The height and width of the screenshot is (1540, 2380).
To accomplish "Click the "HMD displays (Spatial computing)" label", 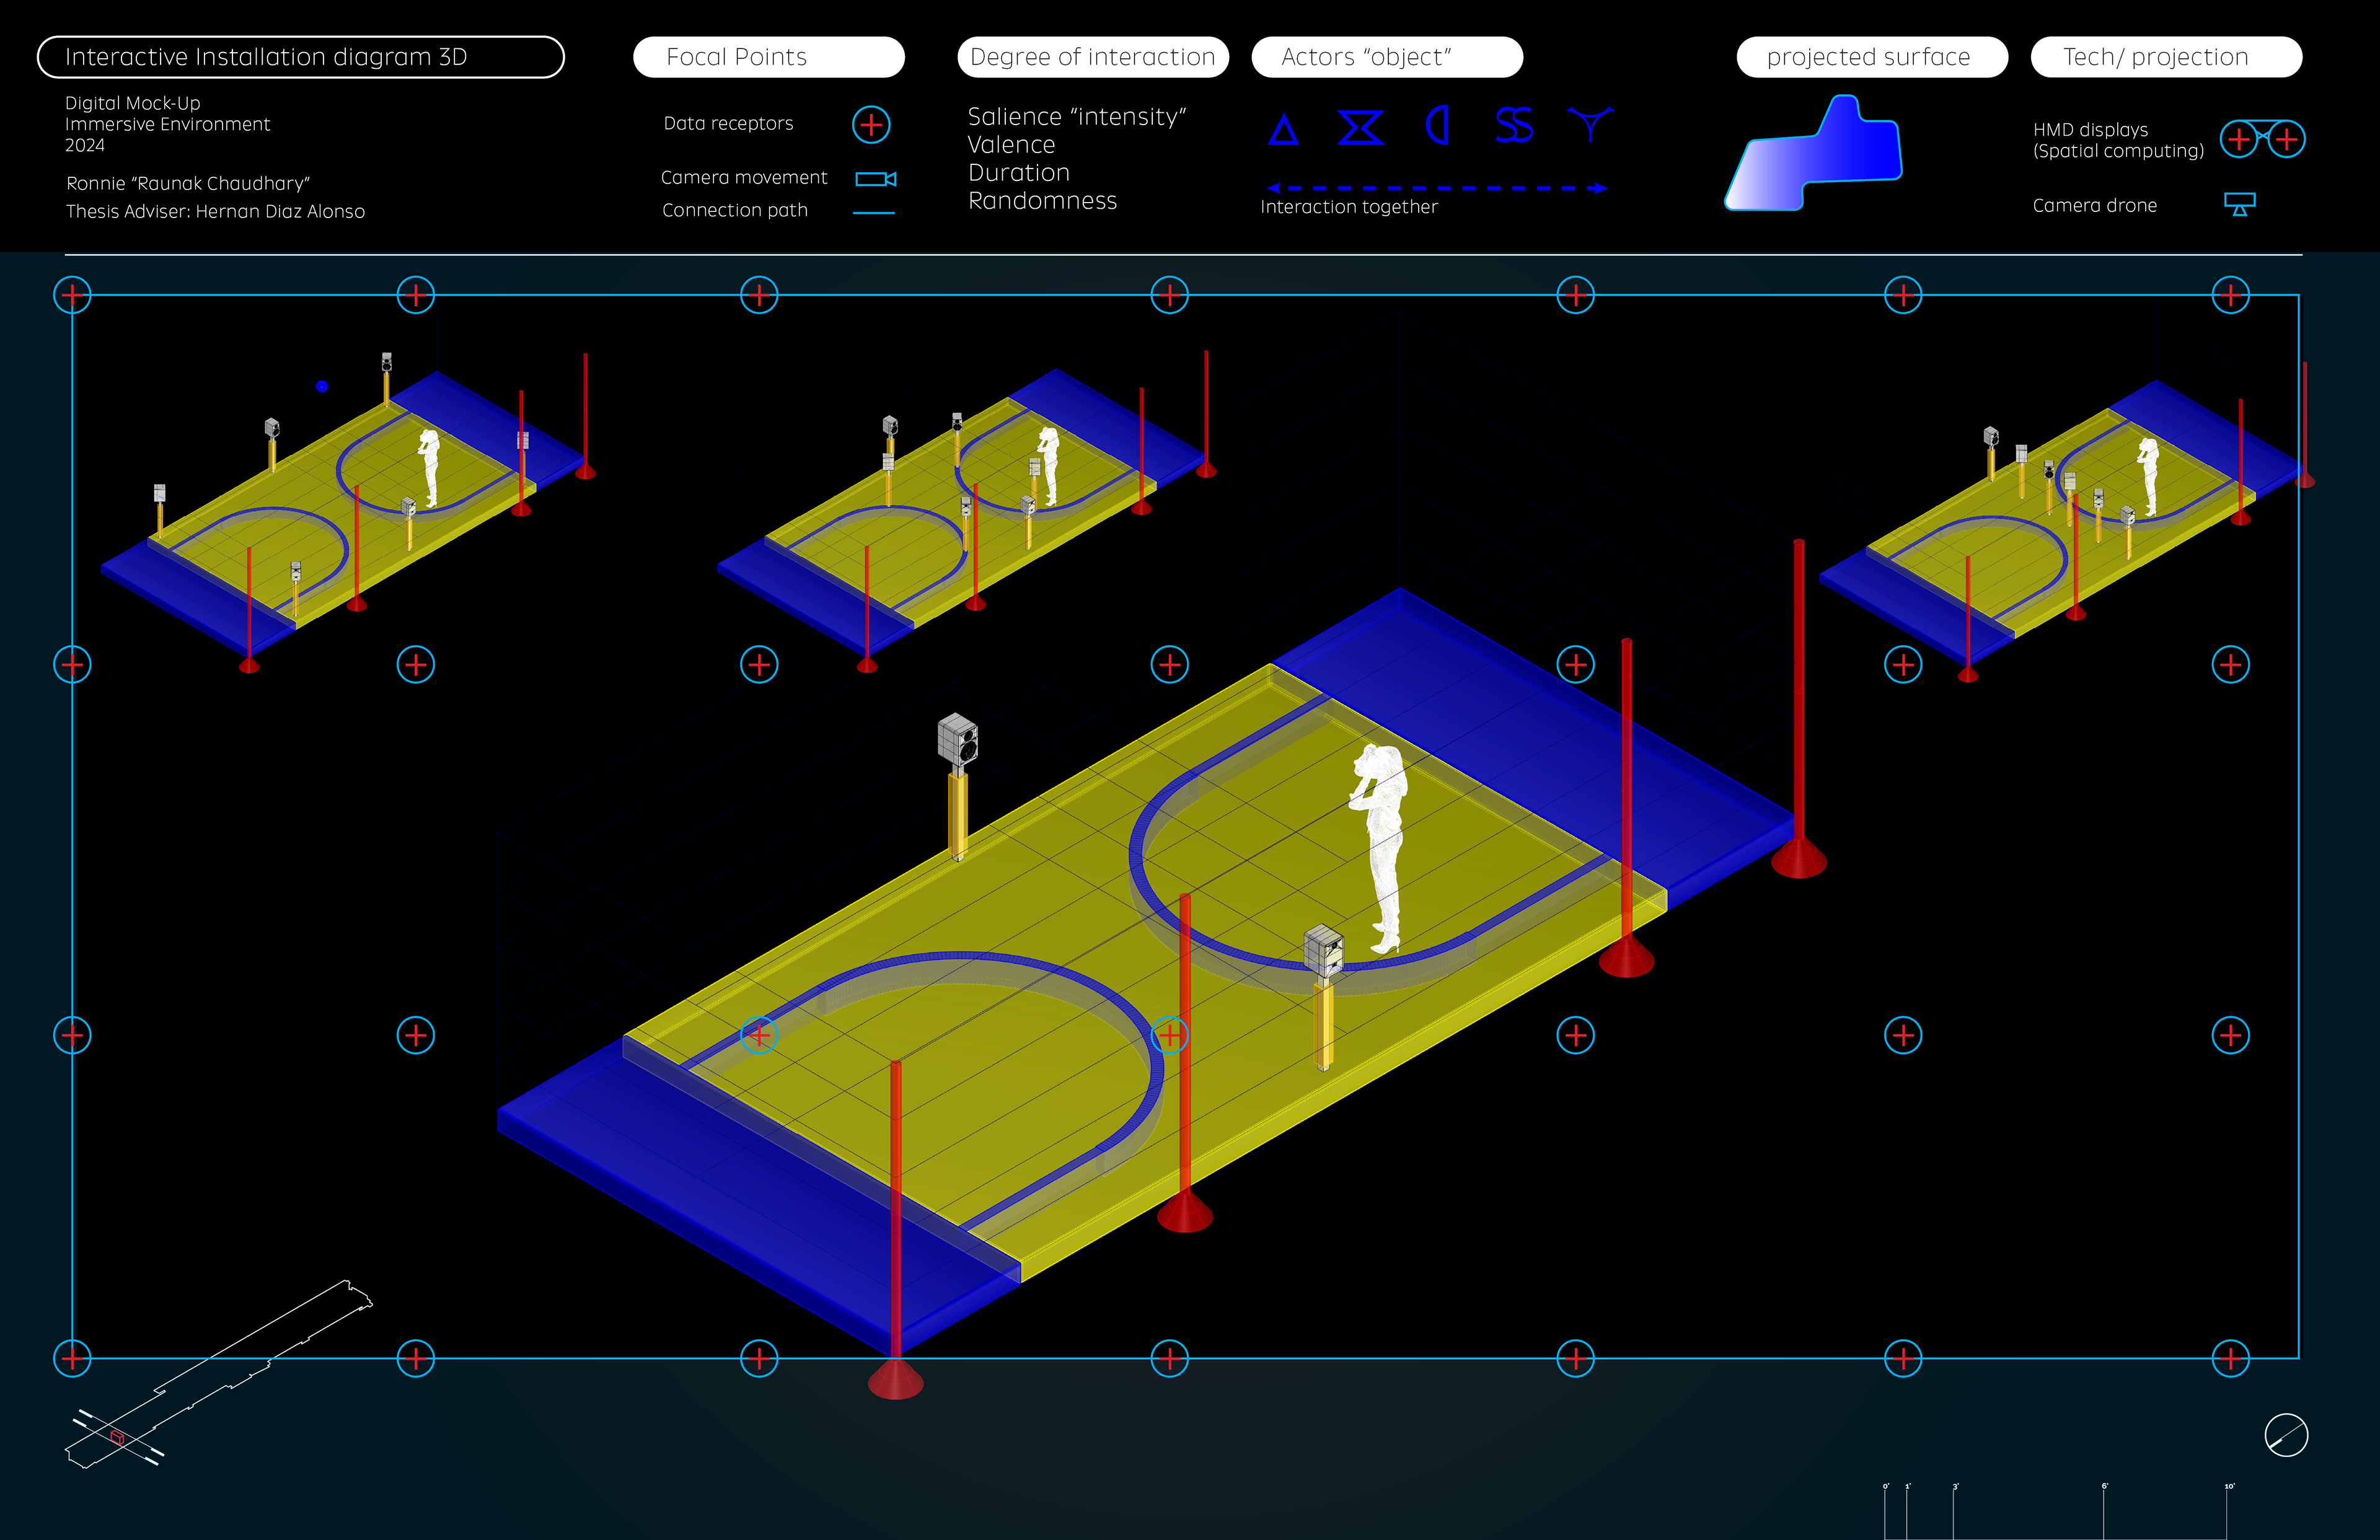I will (2119, 140).
